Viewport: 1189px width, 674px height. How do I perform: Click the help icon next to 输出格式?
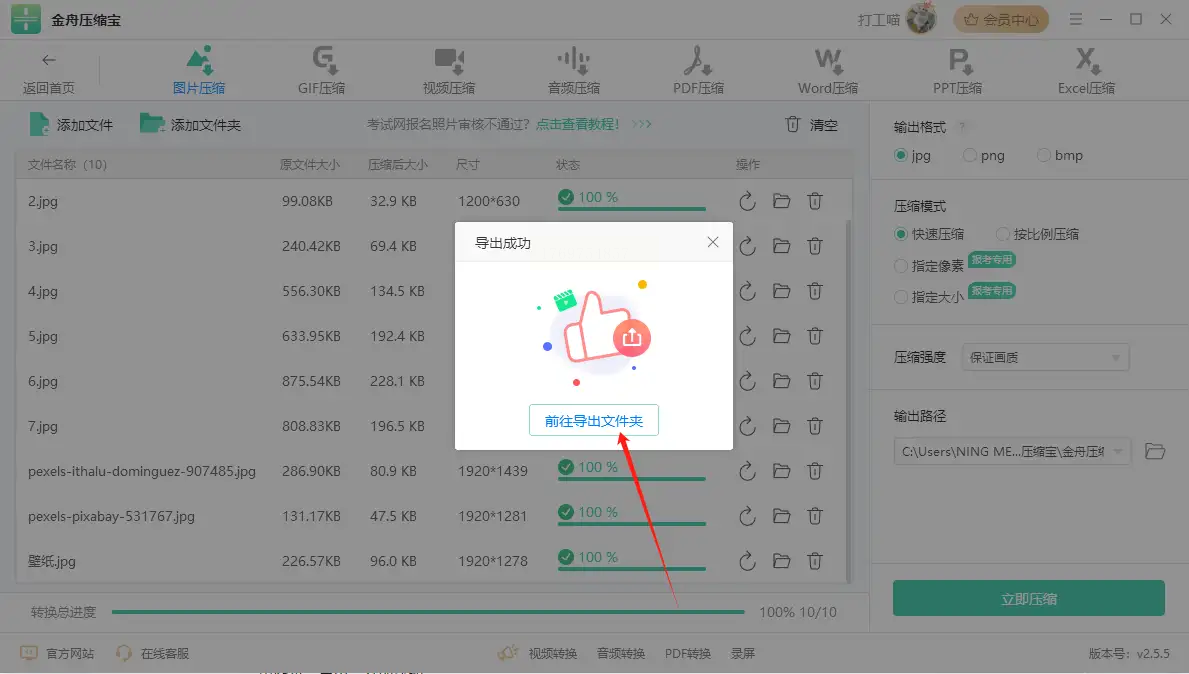click(x=962, y=127)
